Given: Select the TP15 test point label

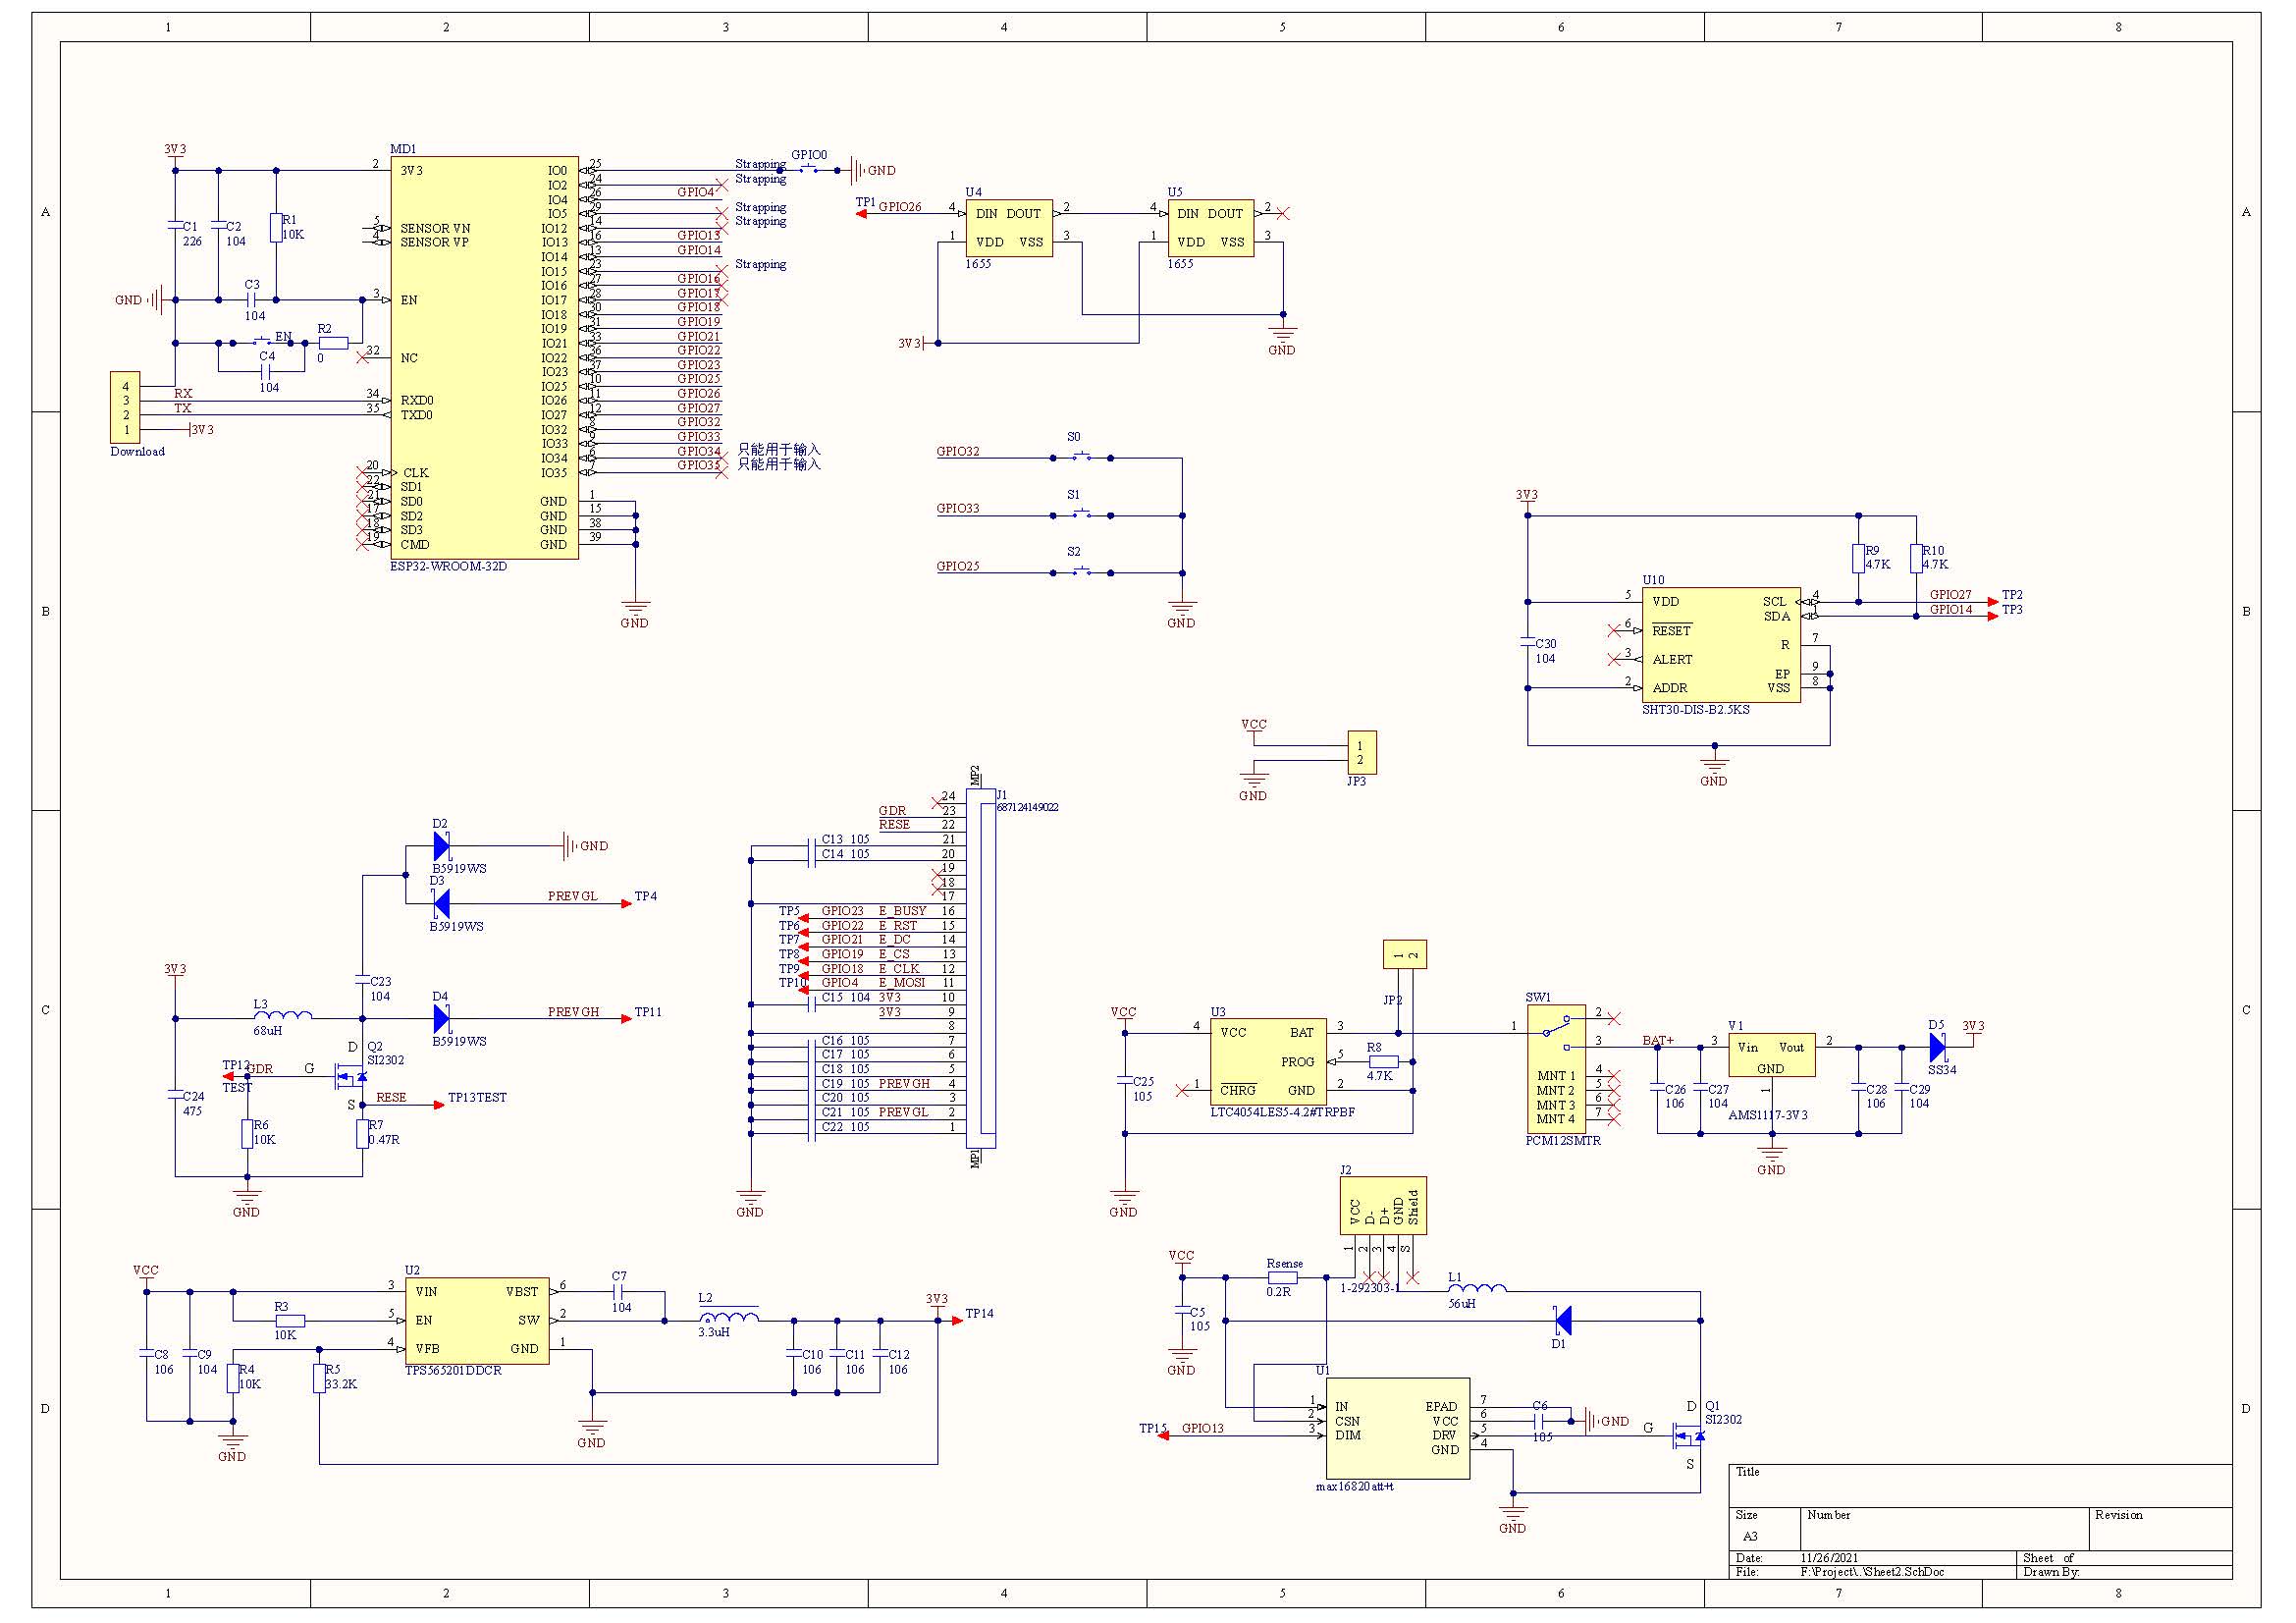Looking at the screenshot, I should click(x=1153, y=1429).
